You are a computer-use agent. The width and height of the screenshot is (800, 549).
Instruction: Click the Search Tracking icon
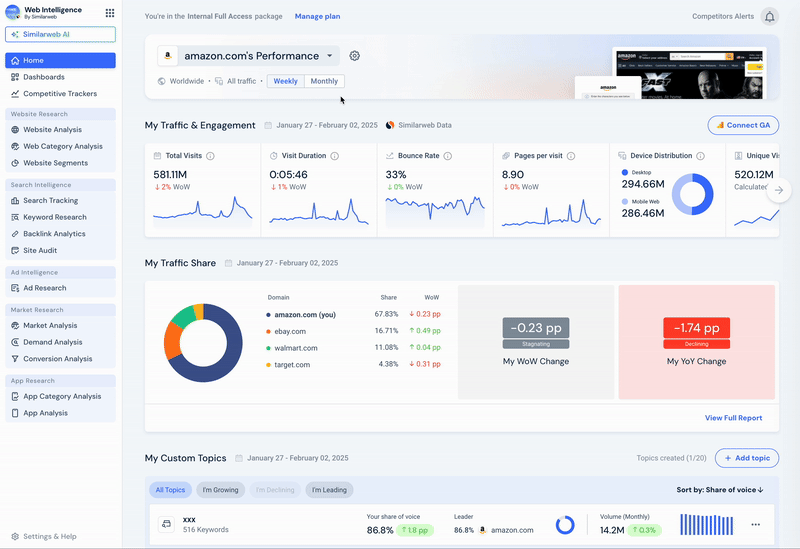click(x=15, y=201)
